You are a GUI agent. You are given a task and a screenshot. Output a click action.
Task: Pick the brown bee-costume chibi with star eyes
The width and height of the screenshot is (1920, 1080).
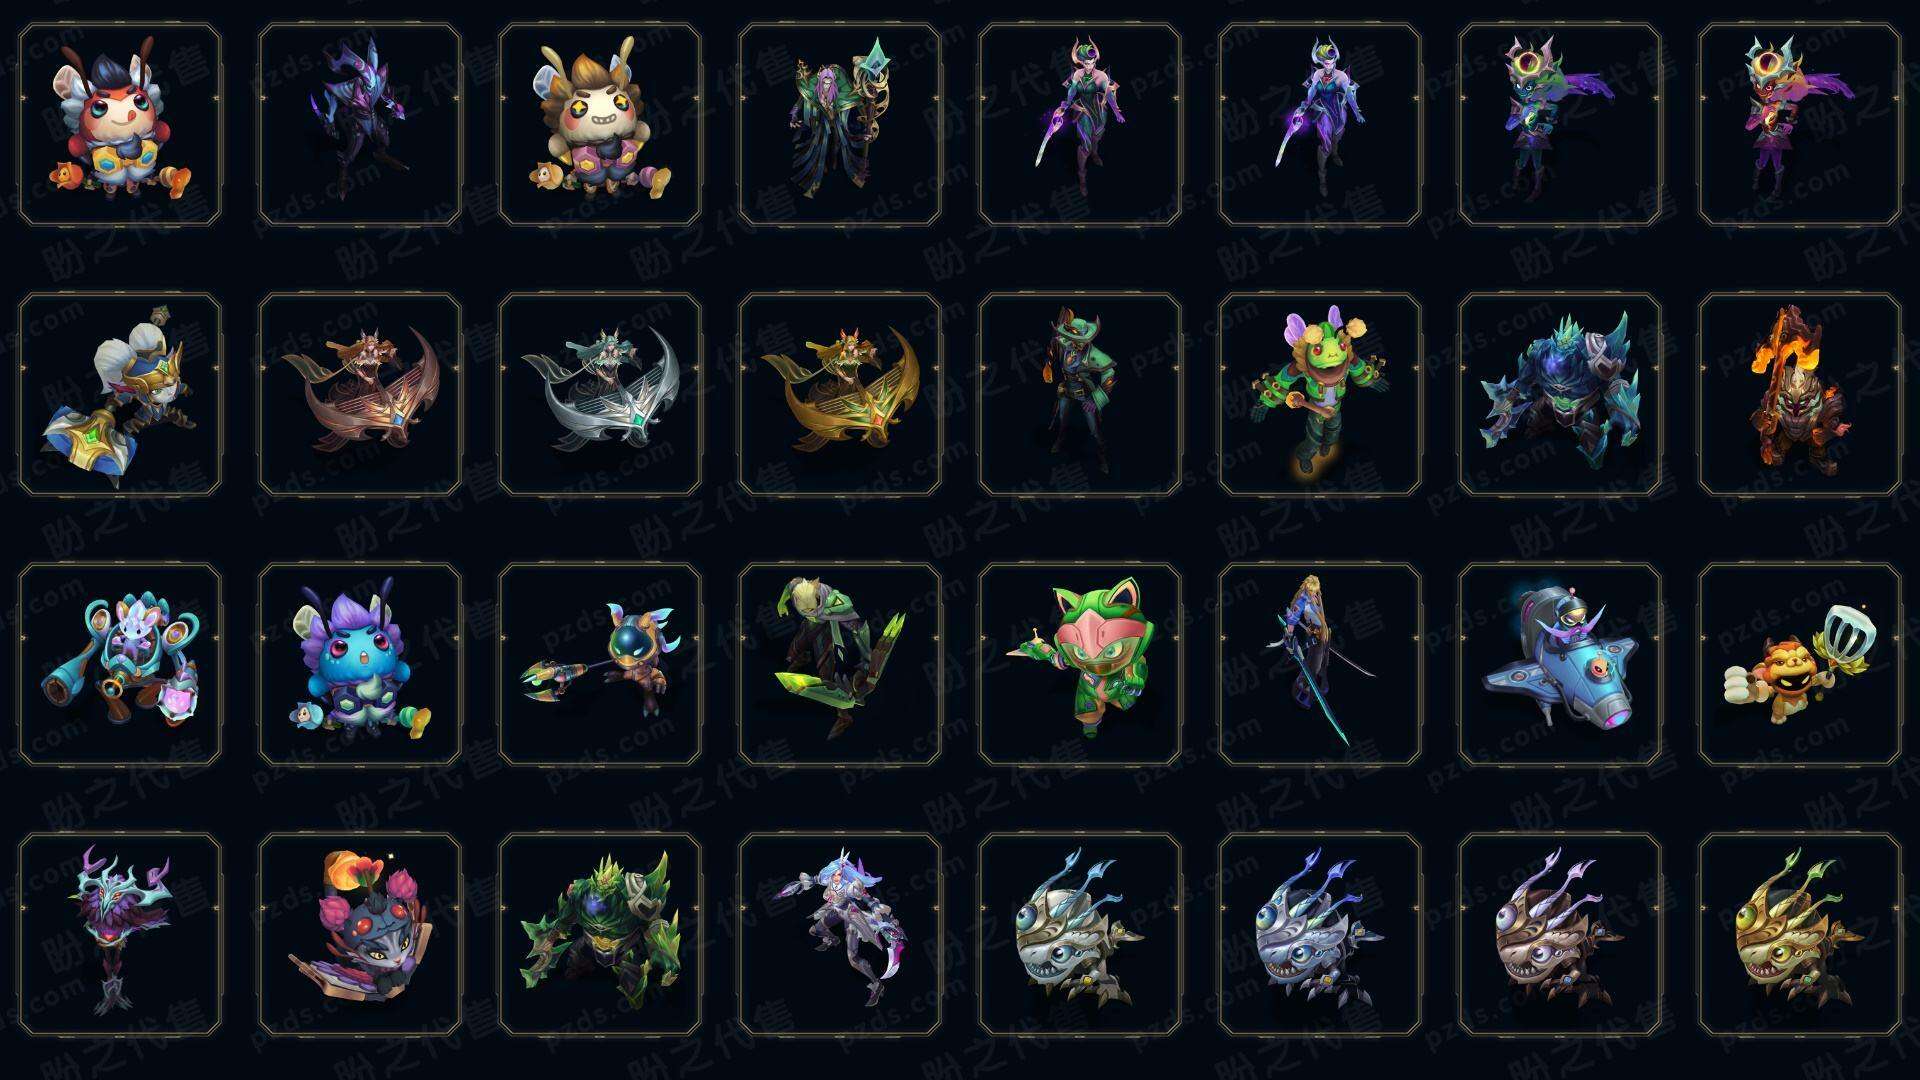(600, 124)
